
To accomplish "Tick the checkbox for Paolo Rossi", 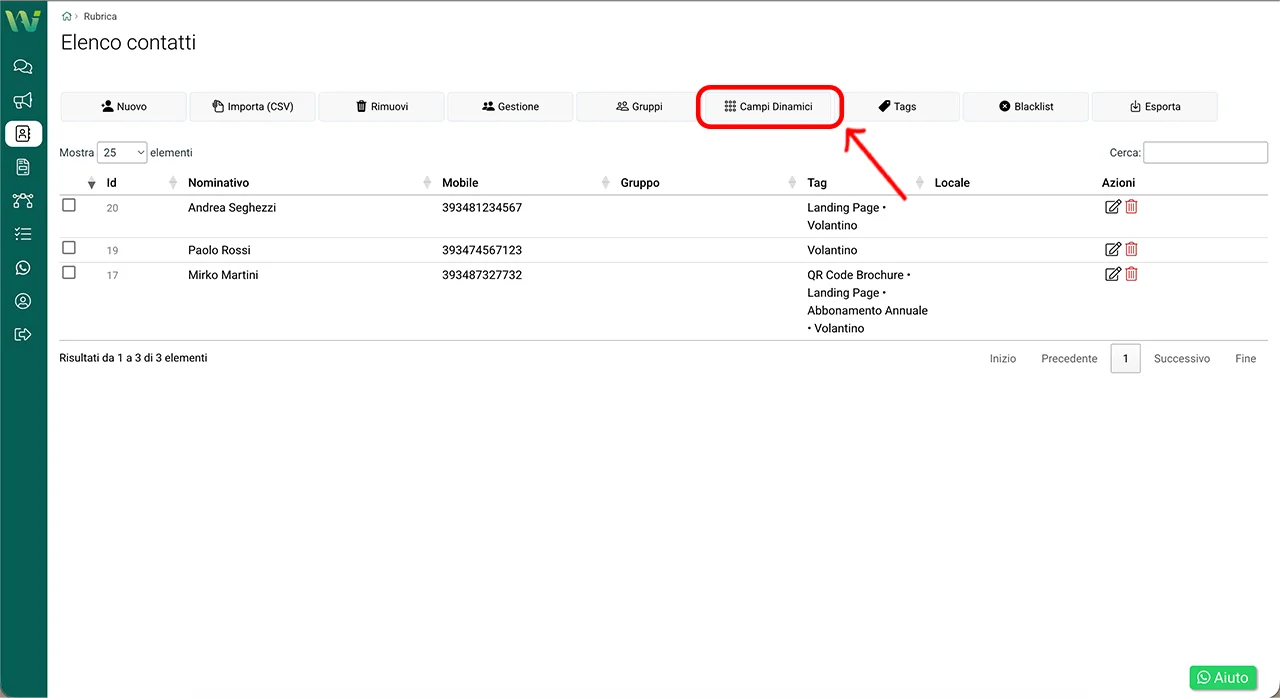I will coord(69,248).
